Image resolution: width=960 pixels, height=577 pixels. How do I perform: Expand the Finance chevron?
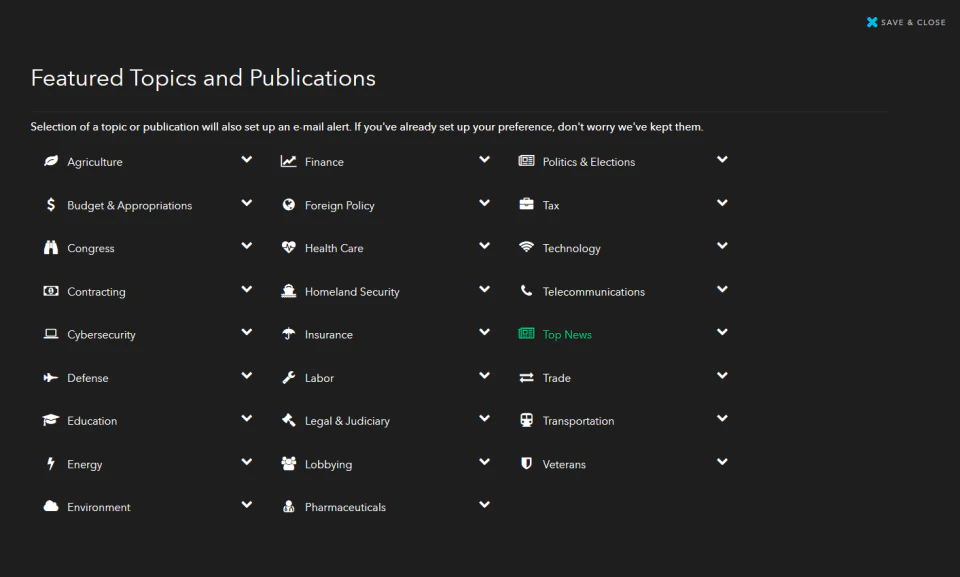[484, 159]
